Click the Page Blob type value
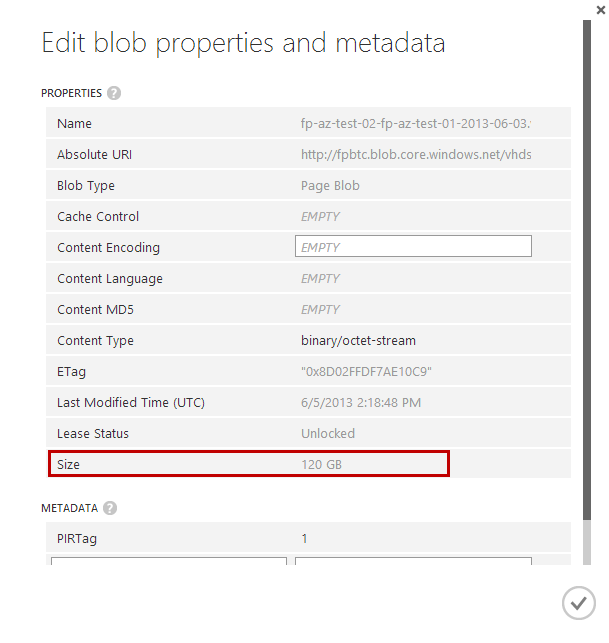This screenshot has height=643, width=609. pyautogui.click(x=330, y=186)
